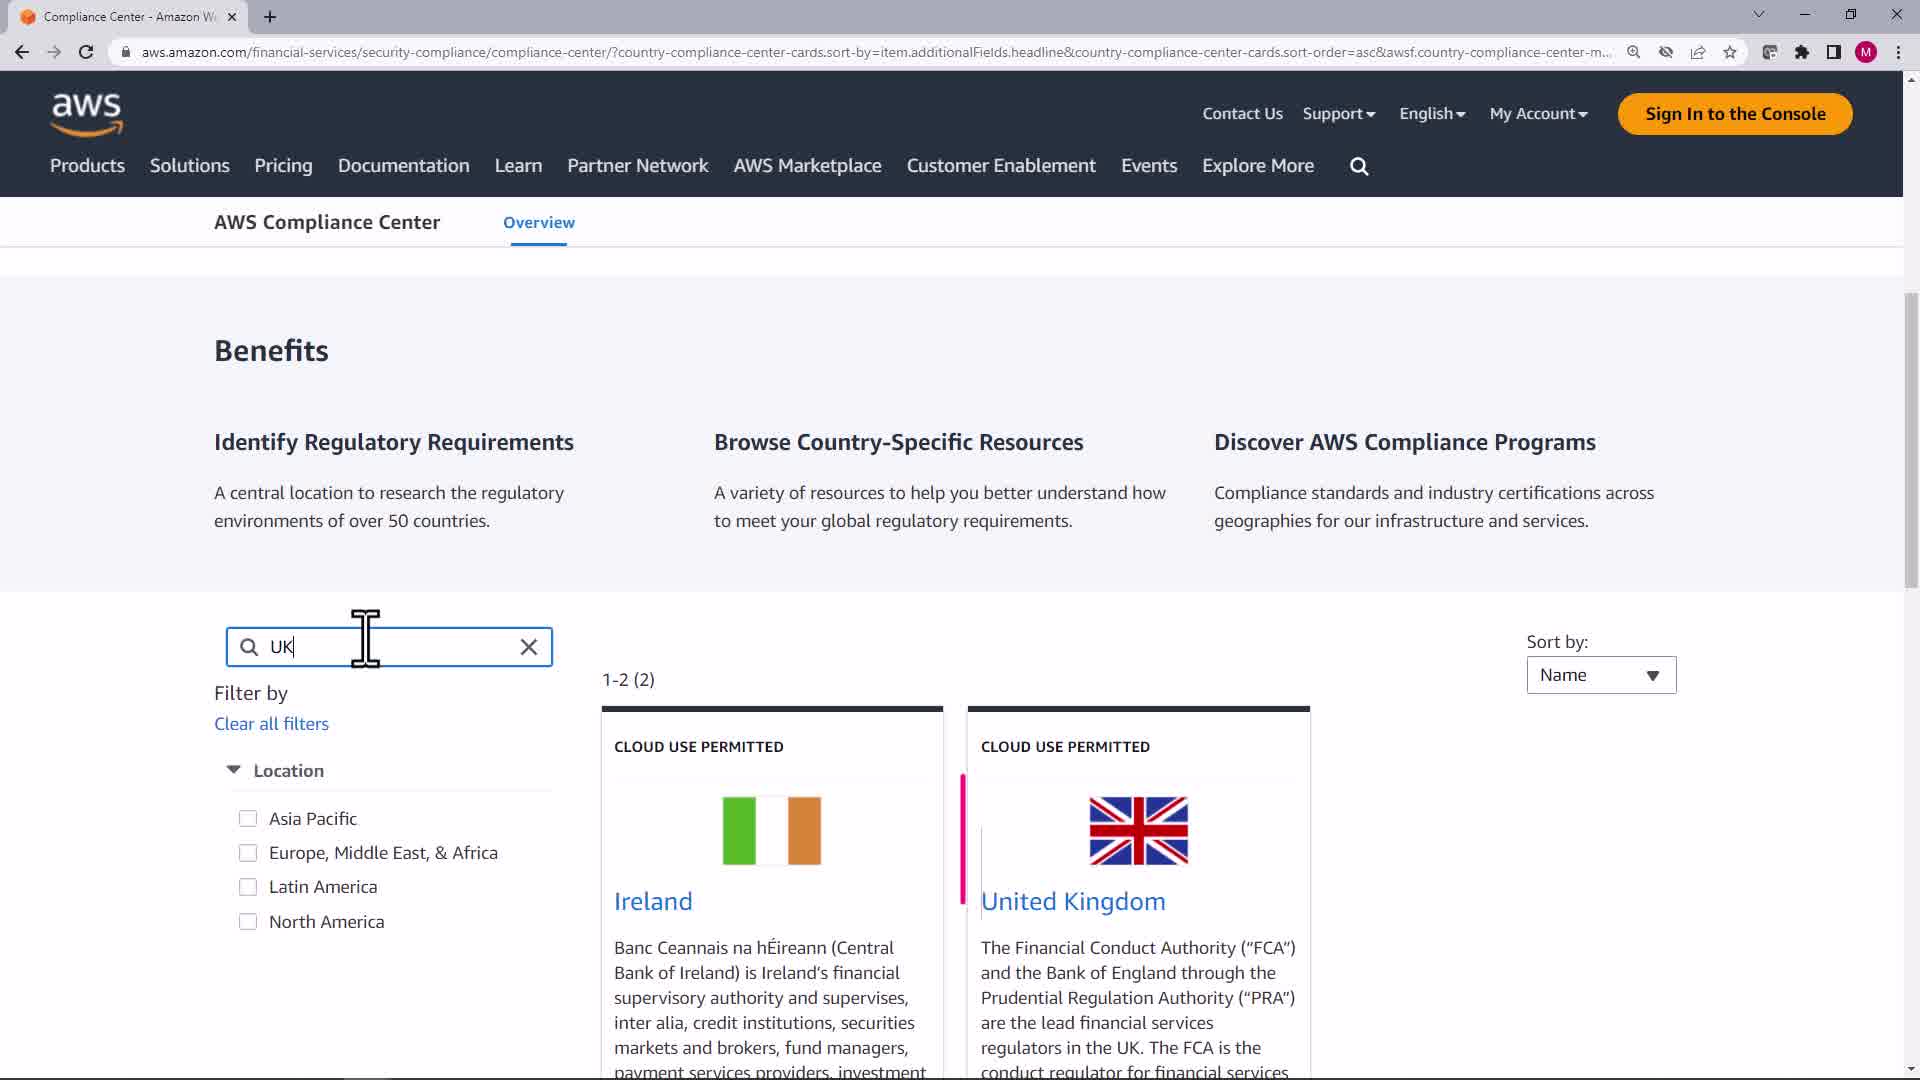Enable Europe, Middle East, & Africa filter
Screen dimensions: 1920x1080
coord(248,853)
